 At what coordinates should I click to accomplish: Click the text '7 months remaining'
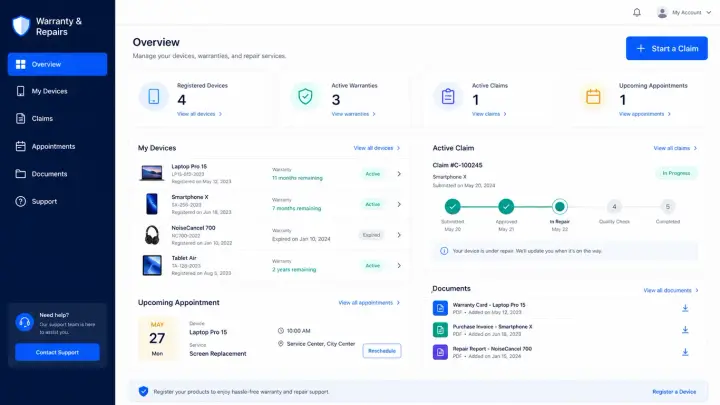tap(296, 208)
